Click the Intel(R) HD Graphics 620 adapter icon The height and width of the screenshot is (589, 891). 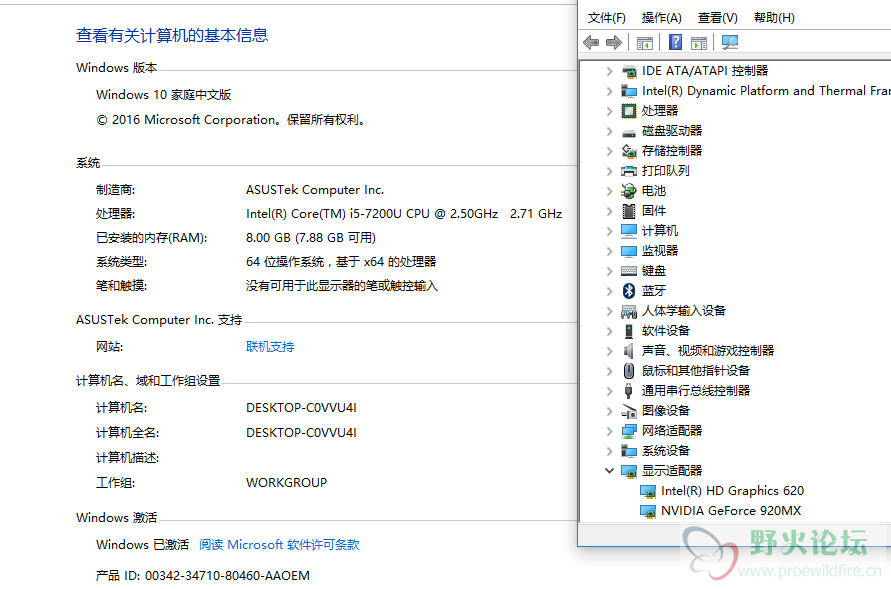pos(648,491)
